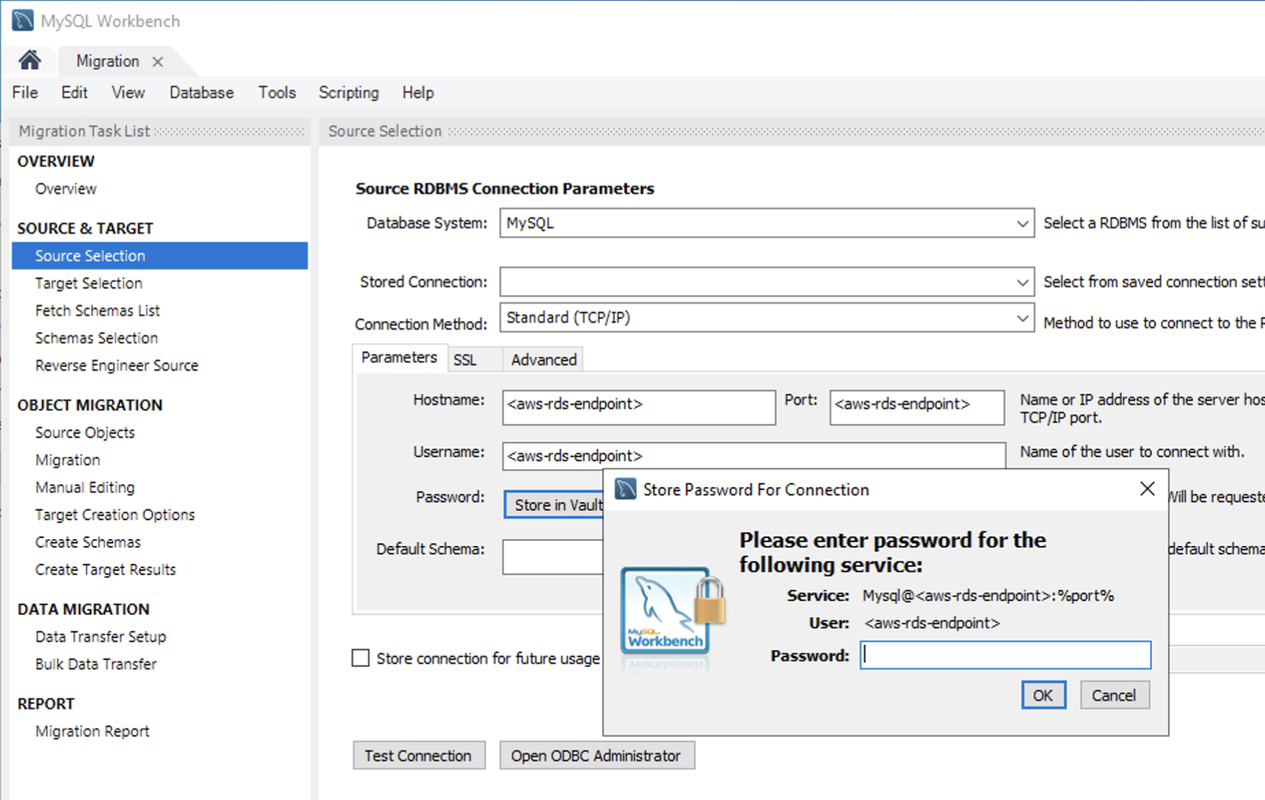Select Fetch Schemas List task
This screenshot has width=1265, height=800.
click(97, 310)
